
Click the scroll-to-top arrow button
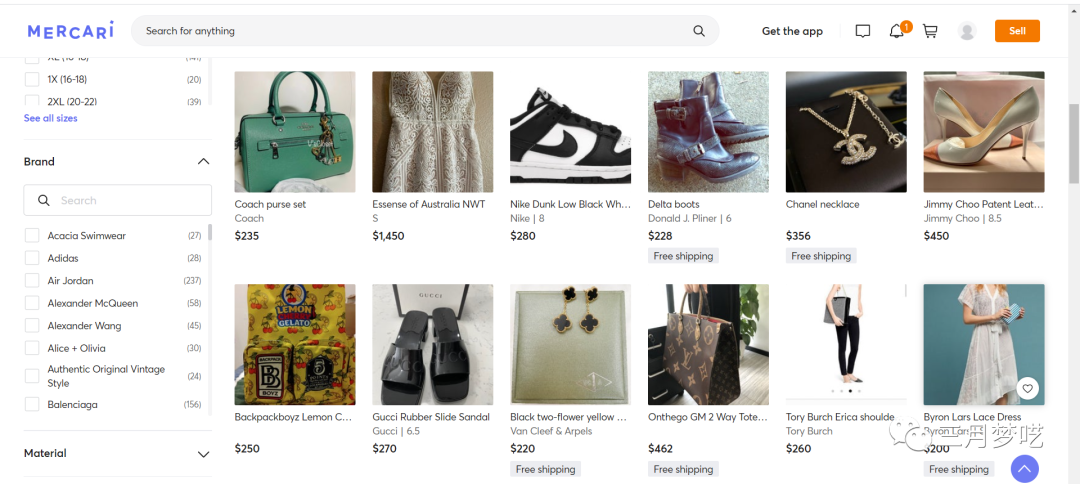1025,468
